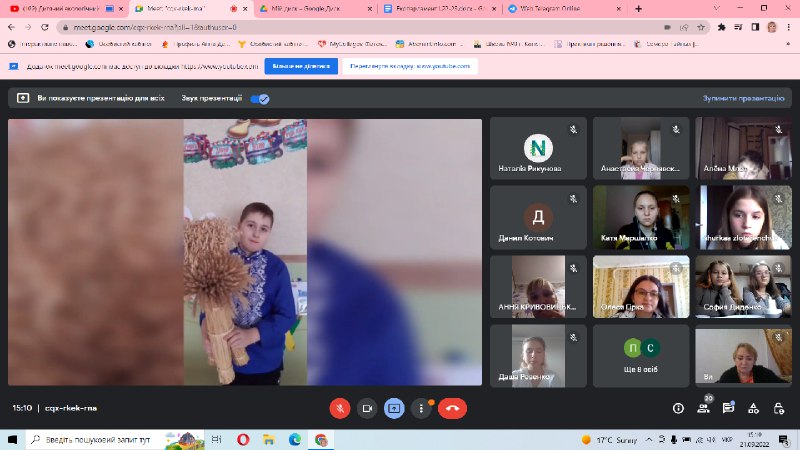Click the blue stop-sharing banner button
800x450 pixels.
[x=301, y=66]
